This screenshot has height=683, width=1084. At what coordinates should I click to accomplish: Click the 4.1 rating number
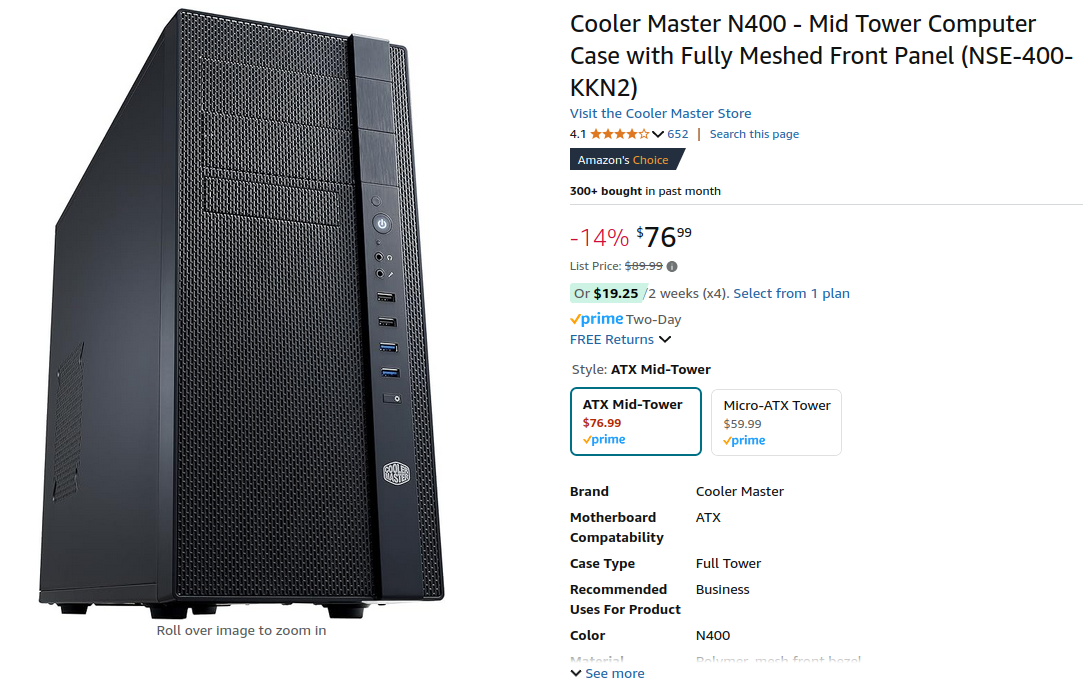tap(578, 134)
